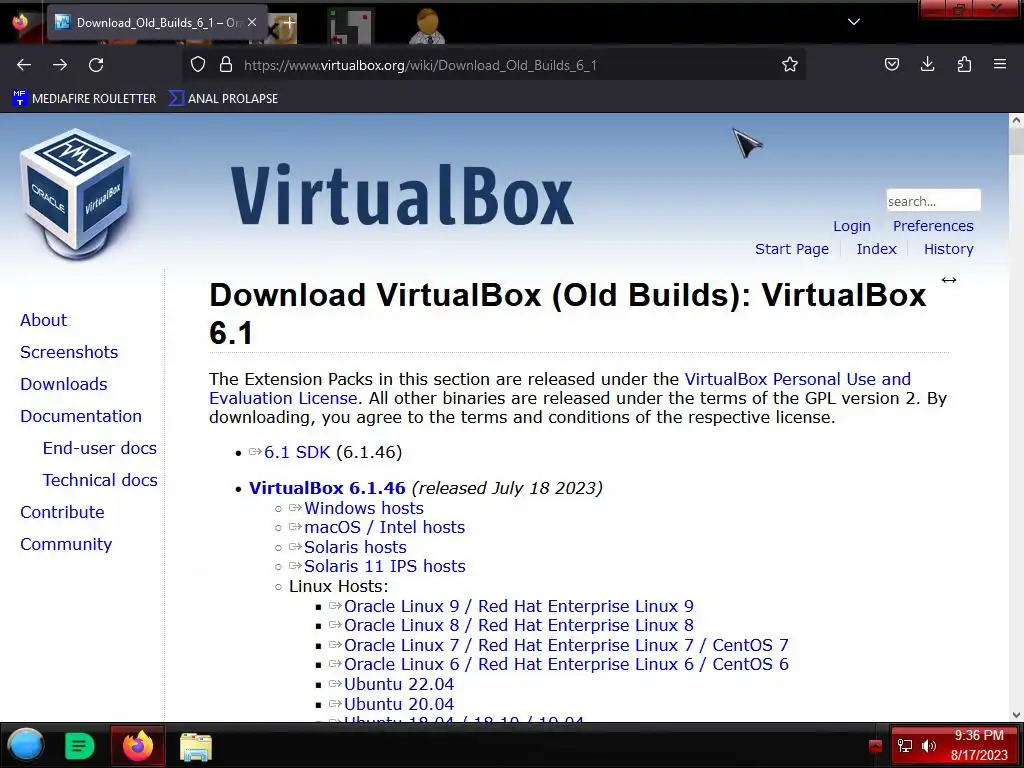View the page History link
The height and width of the screenshot is (768, 1024).
pos(948,249)
